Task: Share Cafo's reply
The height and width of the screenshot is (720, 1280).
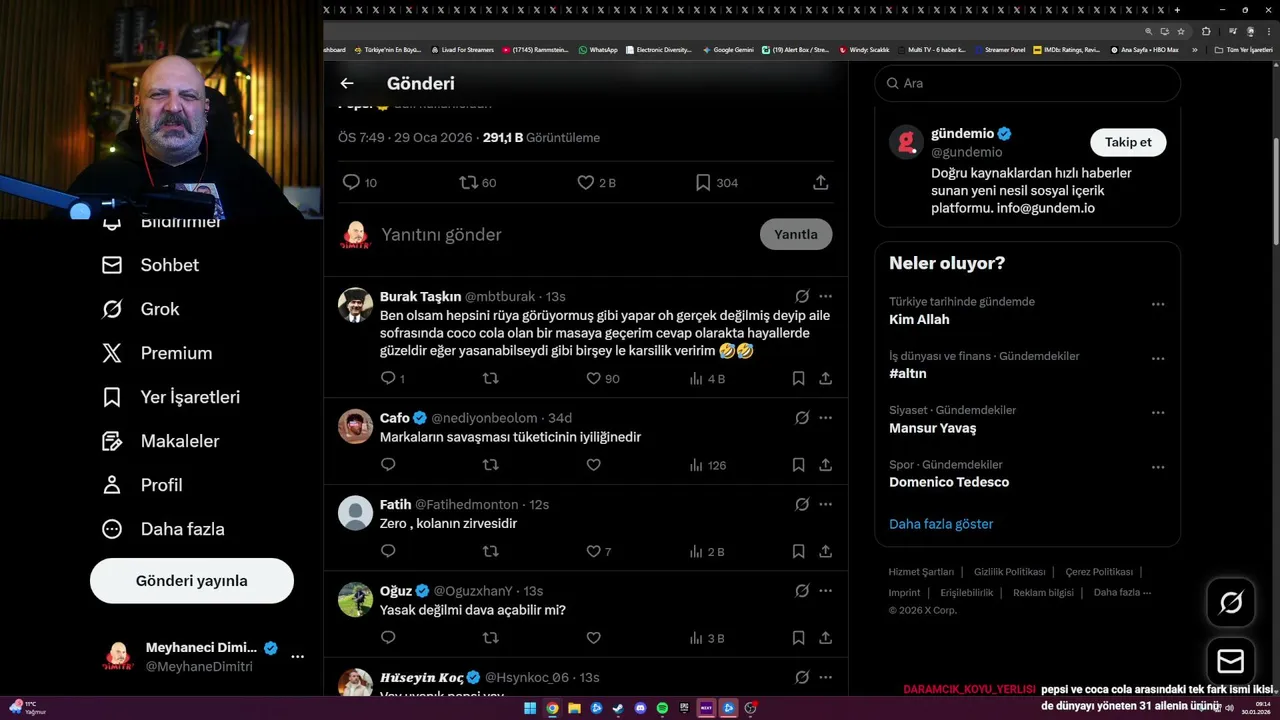Action: (x=826, y=465)
